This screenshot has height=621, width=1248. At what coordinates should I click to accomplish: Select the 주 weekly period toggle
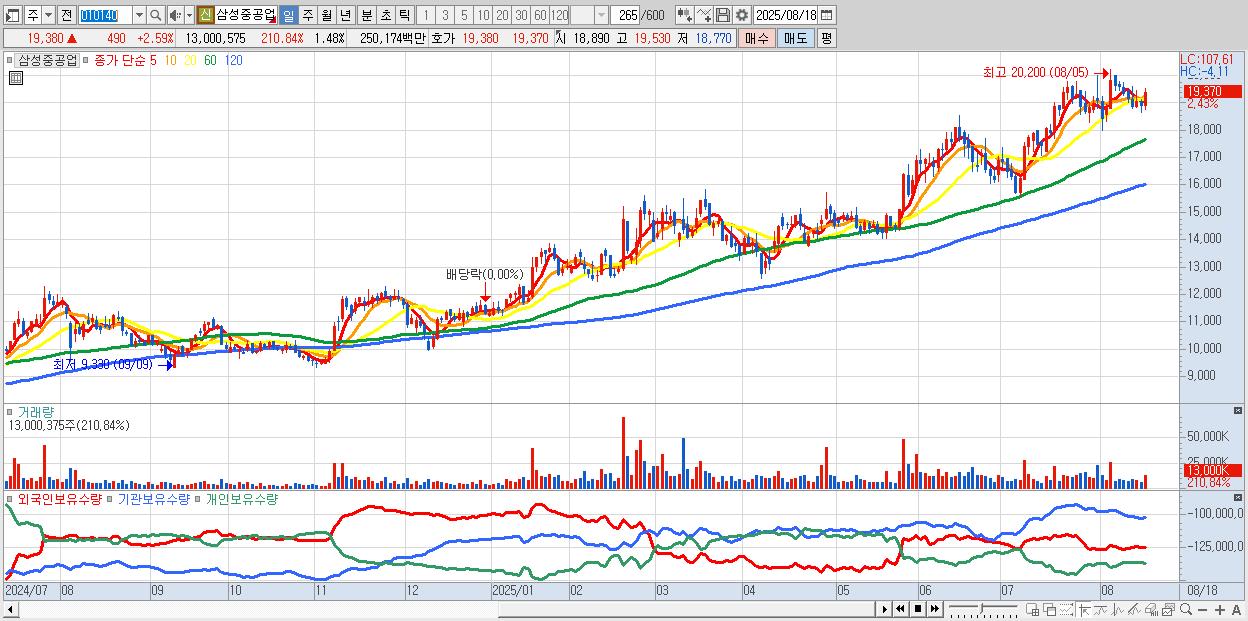tap(307, 15)
